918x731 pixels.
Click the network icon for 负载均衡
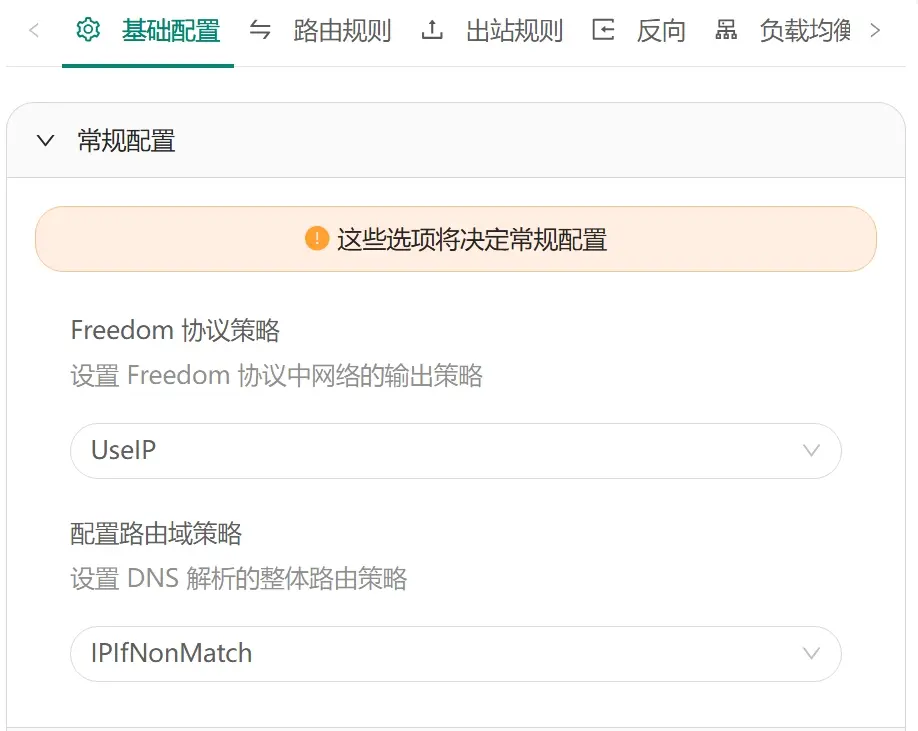coord(726,30)
